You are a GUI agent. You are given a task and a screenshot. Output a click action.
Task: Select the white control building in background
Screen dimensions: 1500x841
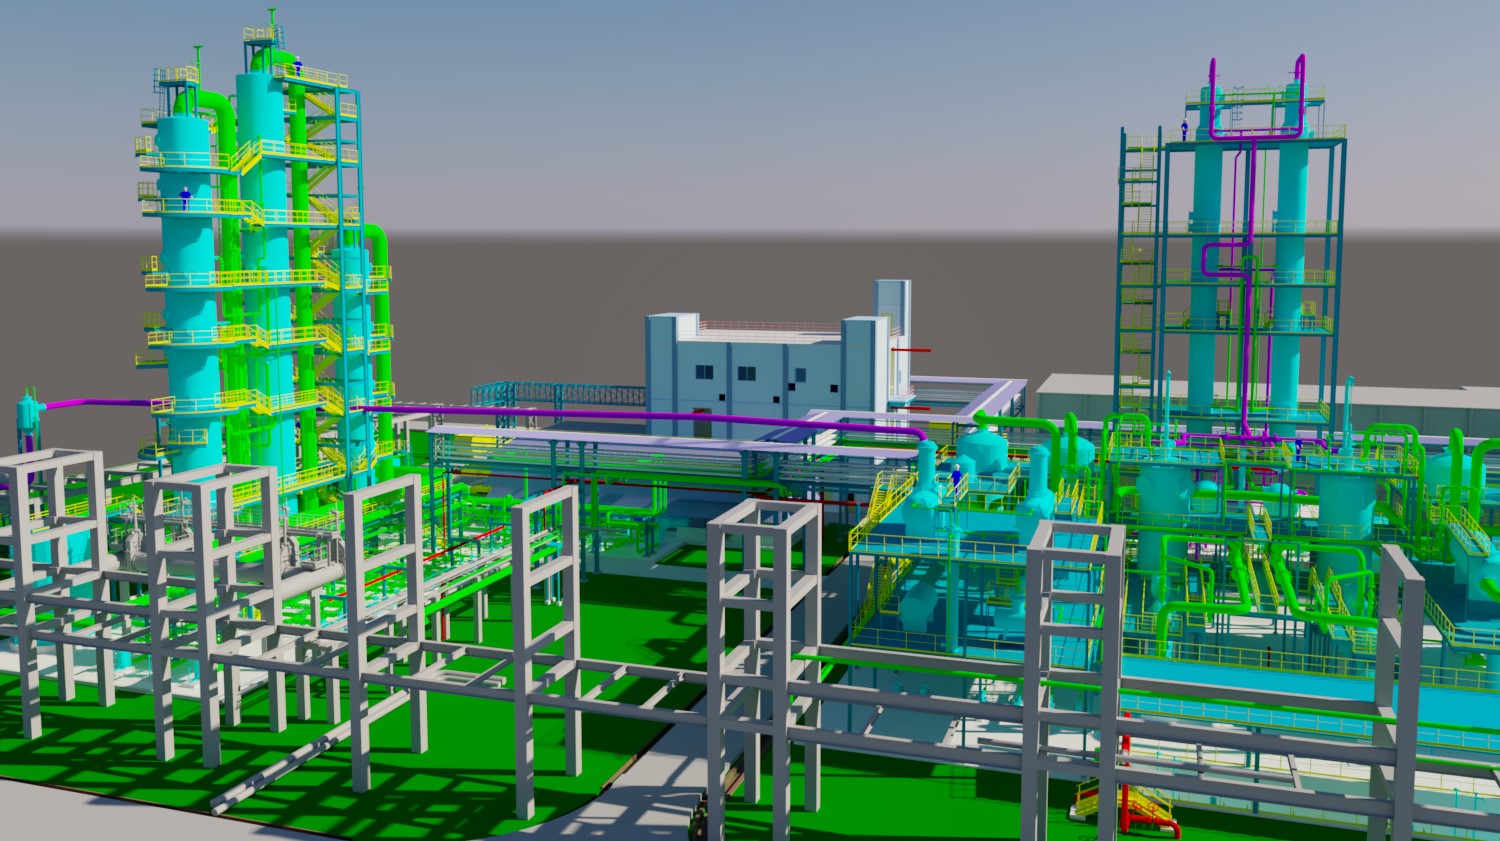pos(778,359)
